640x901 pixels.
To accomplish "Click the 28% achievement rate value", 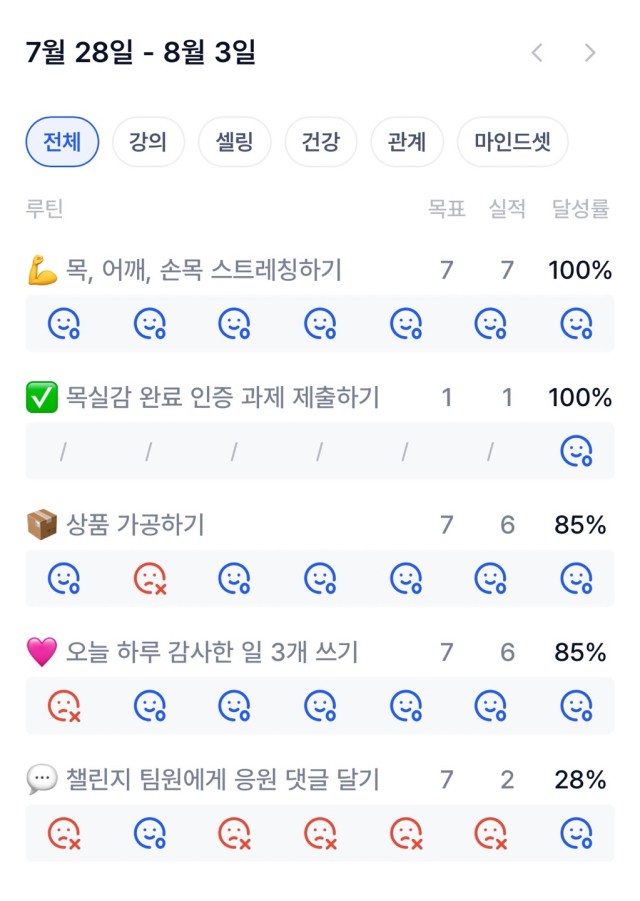I will pos(580,780).
